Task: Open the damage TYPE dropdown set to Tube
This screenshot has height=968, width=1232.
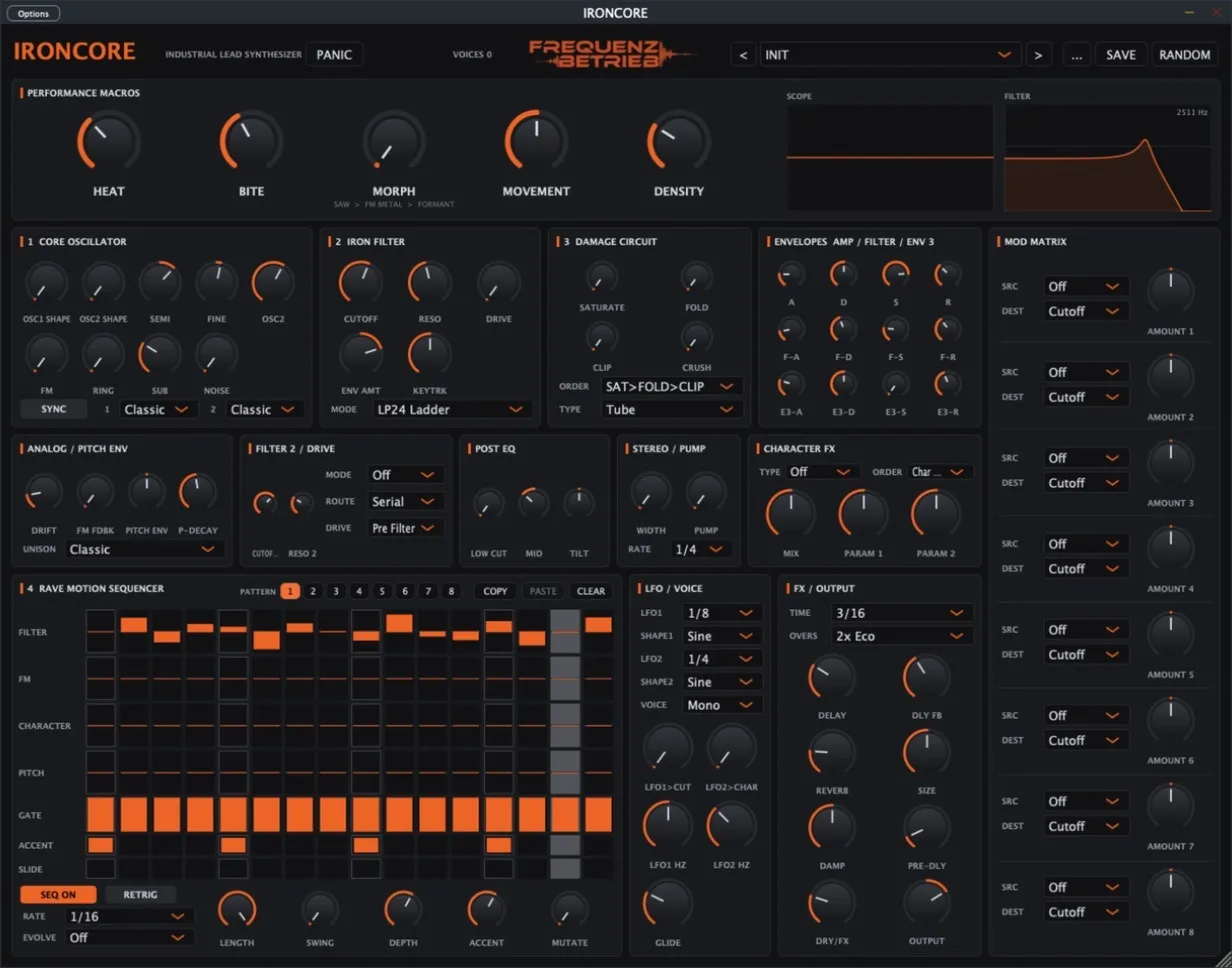Action: click(672, 409)
